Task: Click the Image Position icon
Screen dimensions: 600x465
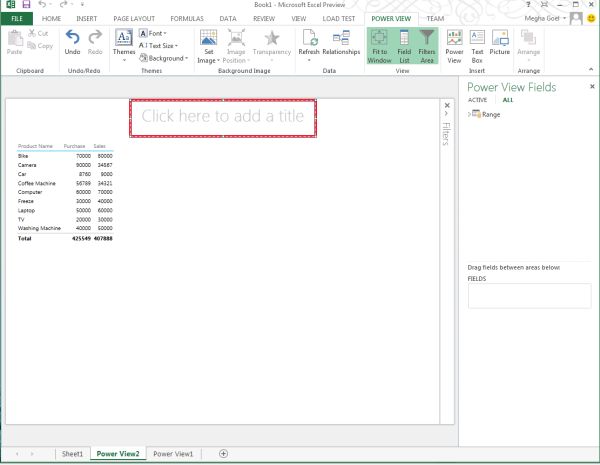Action: 236,38
